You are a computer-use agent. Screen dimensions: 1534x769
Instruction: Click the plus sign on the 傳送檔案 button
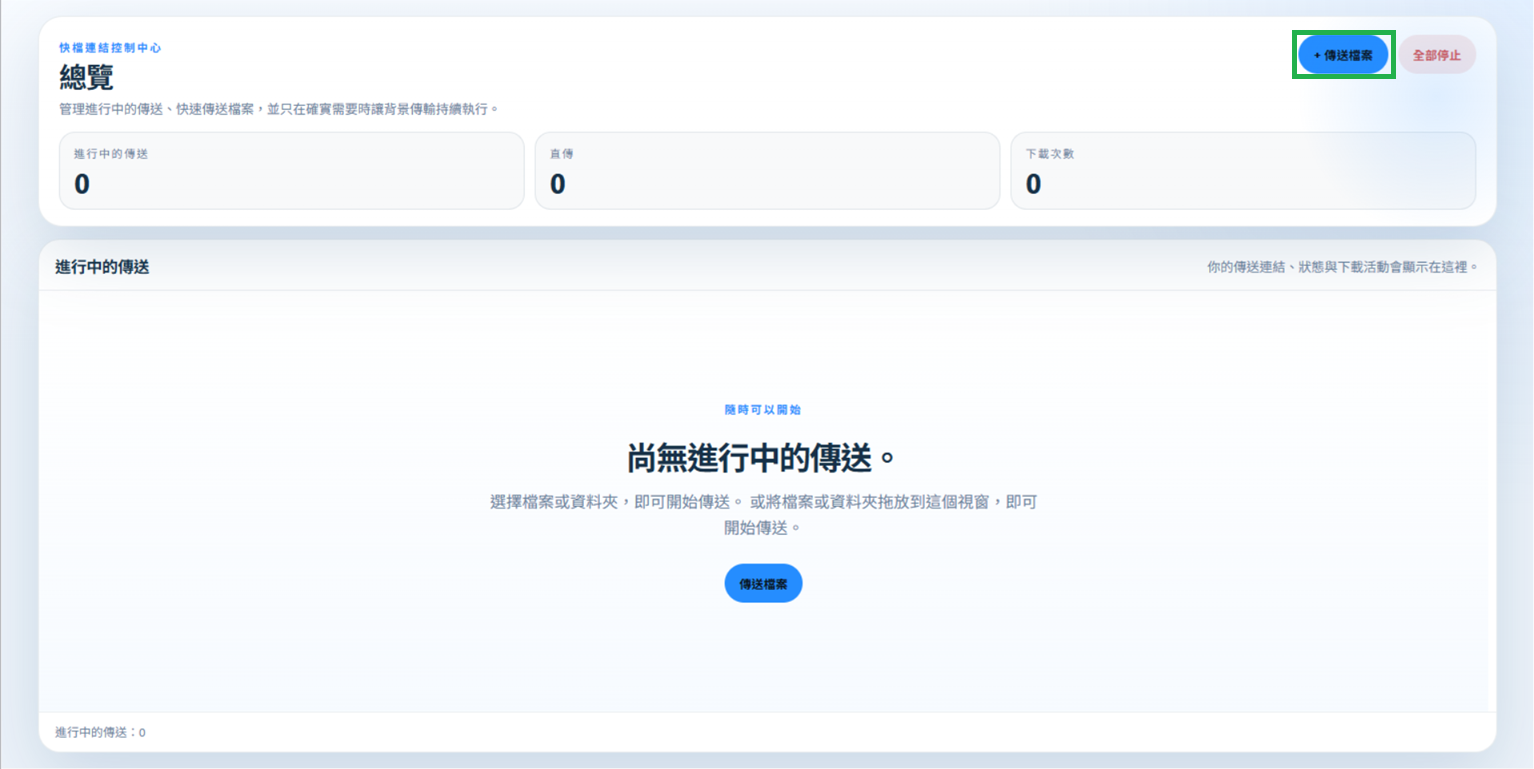(x=1317, y=55)
